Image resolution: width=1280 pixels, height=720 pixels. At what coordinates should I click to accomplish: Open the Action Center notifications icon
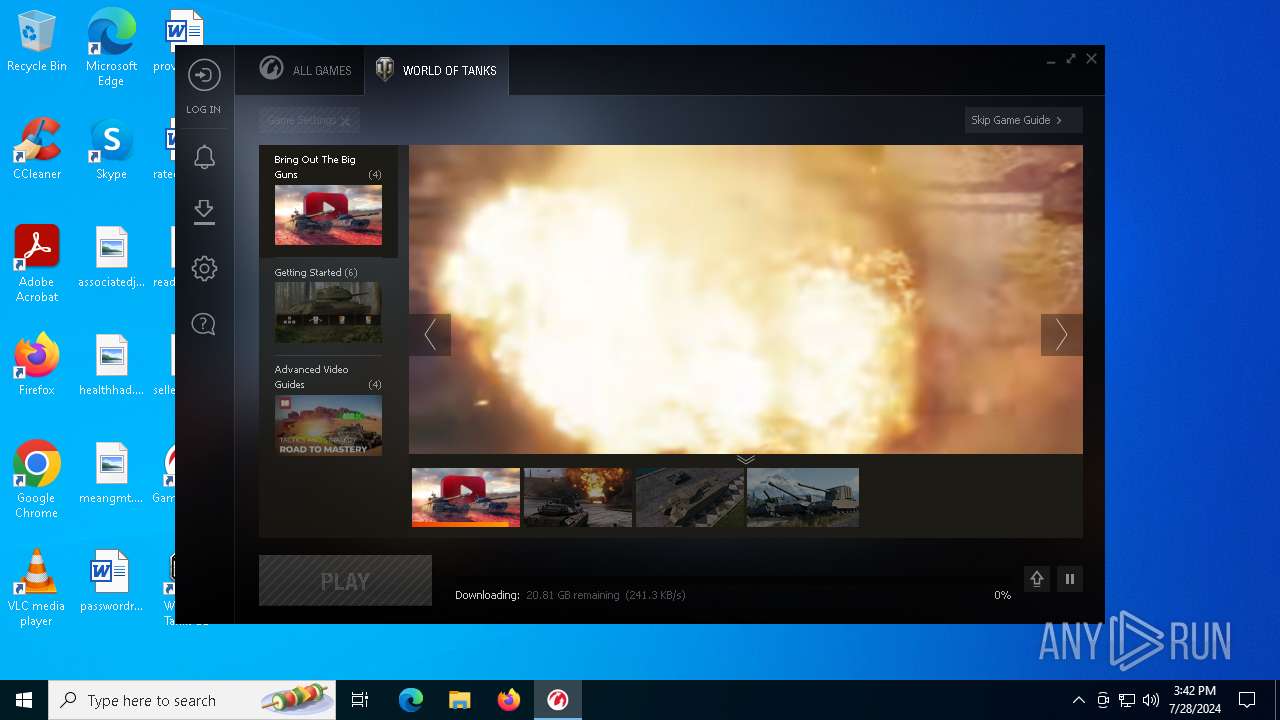pos(1247,700)
